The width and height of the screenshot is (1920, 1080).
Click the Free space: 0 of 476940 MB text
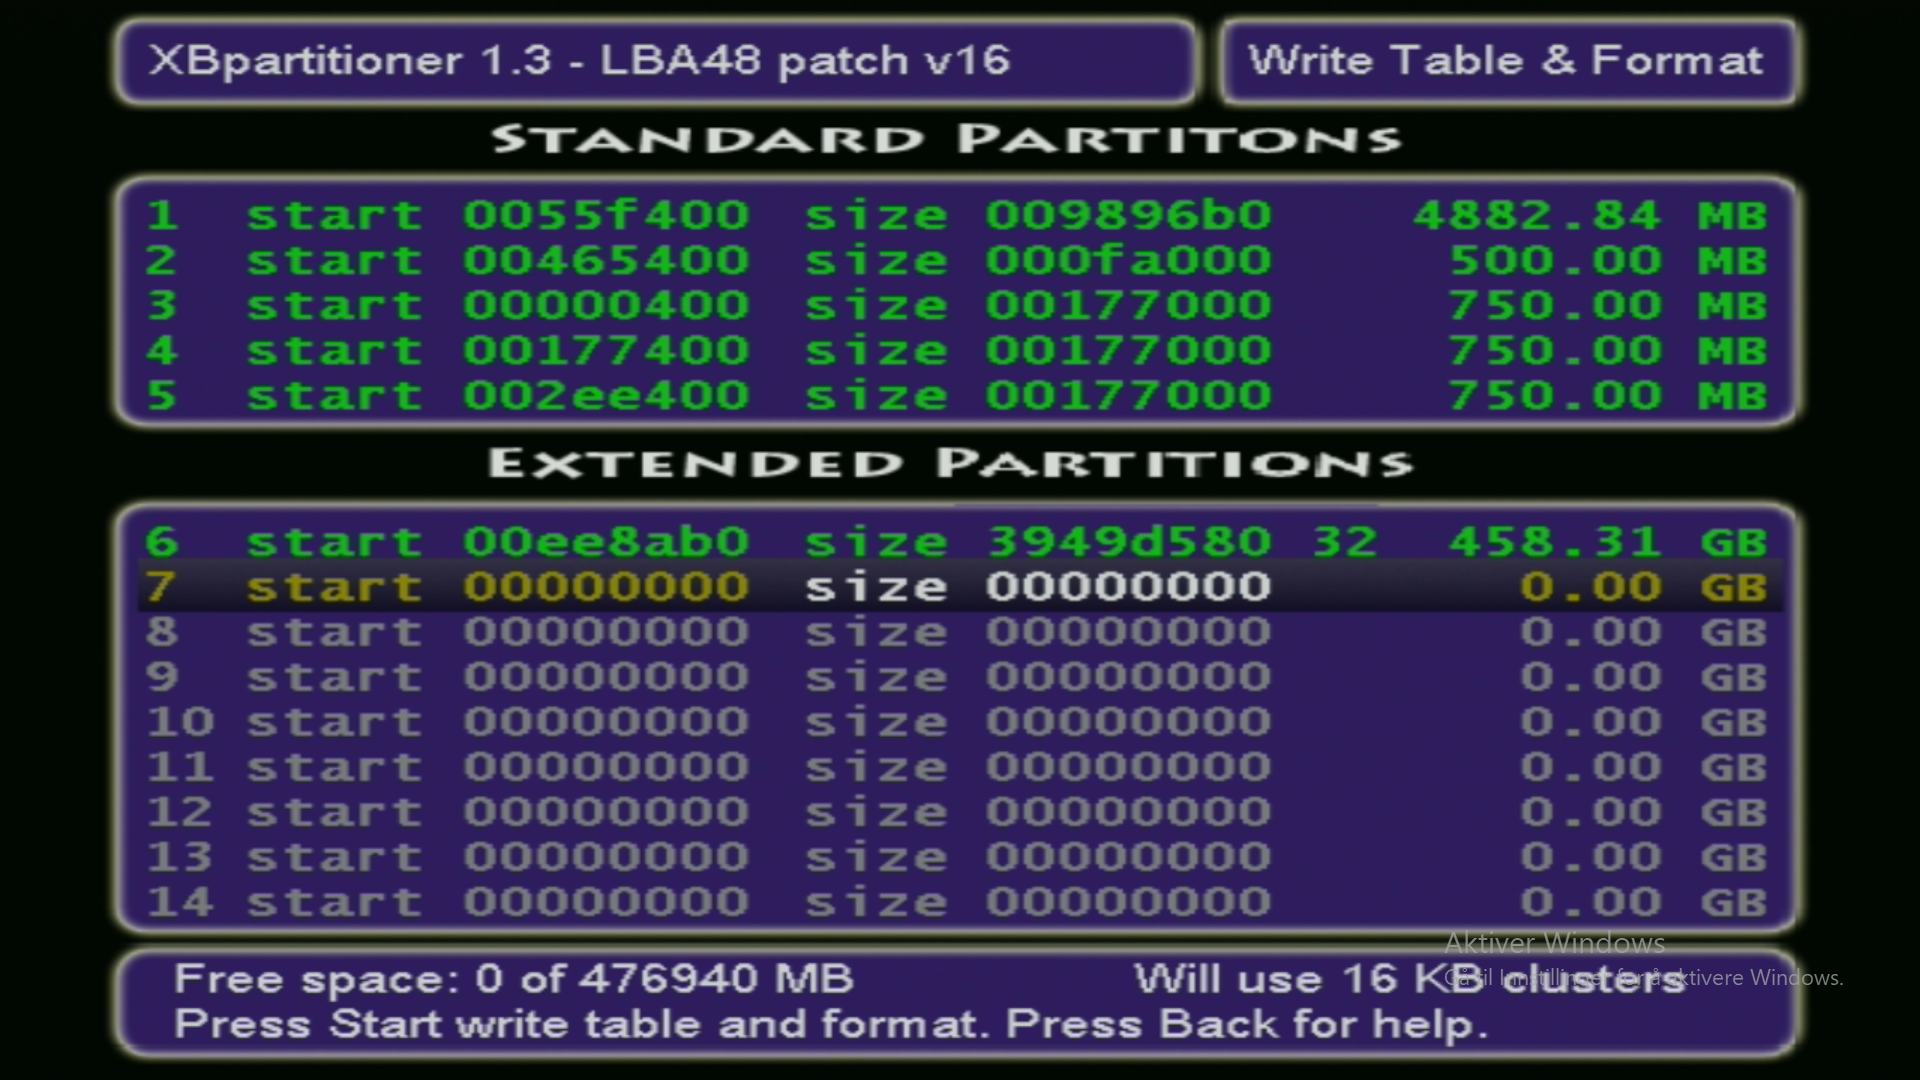click(x=514, y=978)
